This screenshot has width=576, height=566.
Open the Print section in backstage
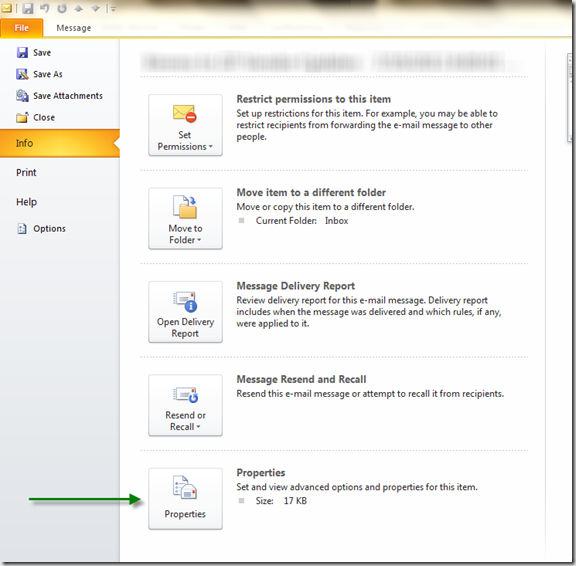click(26, 173)
